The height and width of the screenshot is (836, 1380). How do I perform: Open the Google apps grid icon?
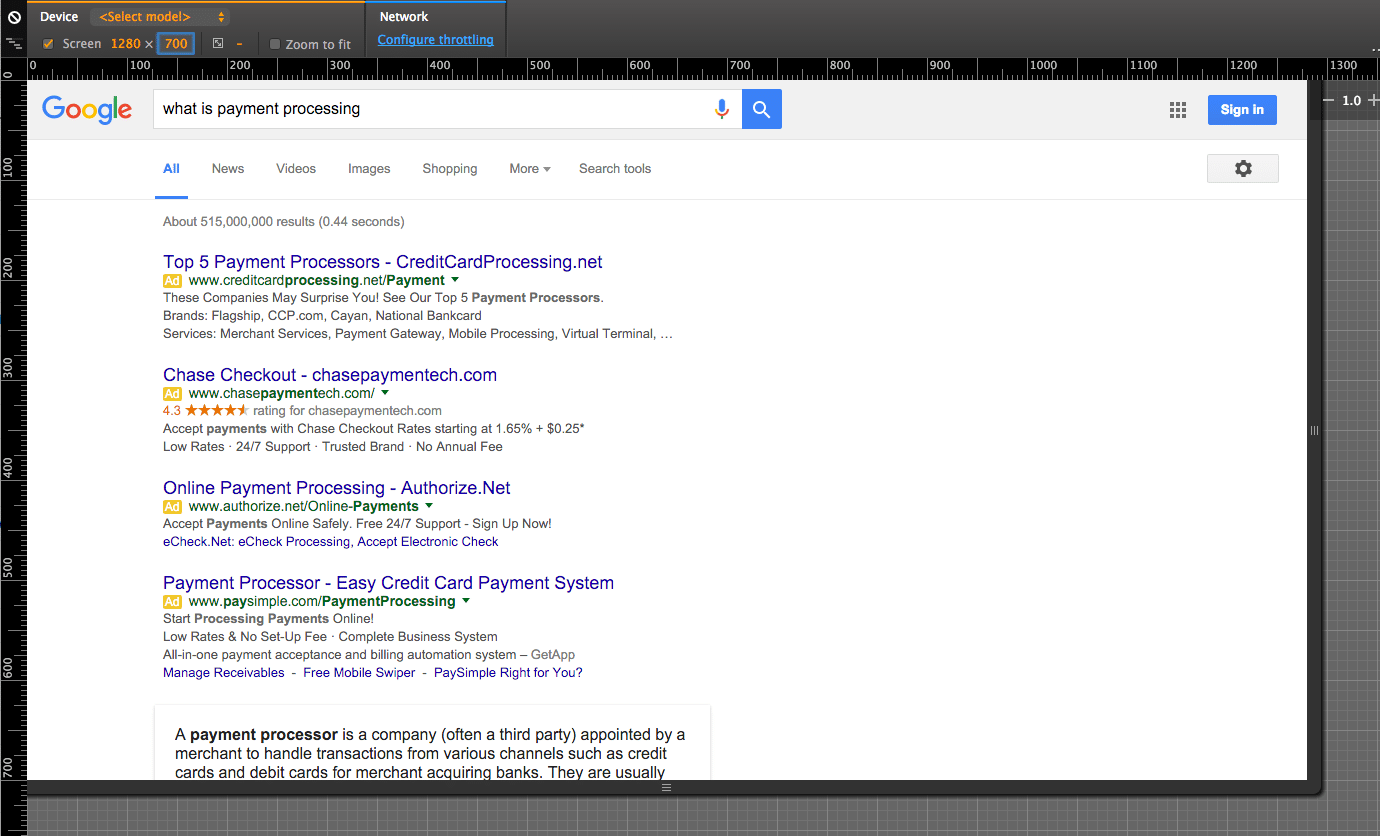[1178, 110]
